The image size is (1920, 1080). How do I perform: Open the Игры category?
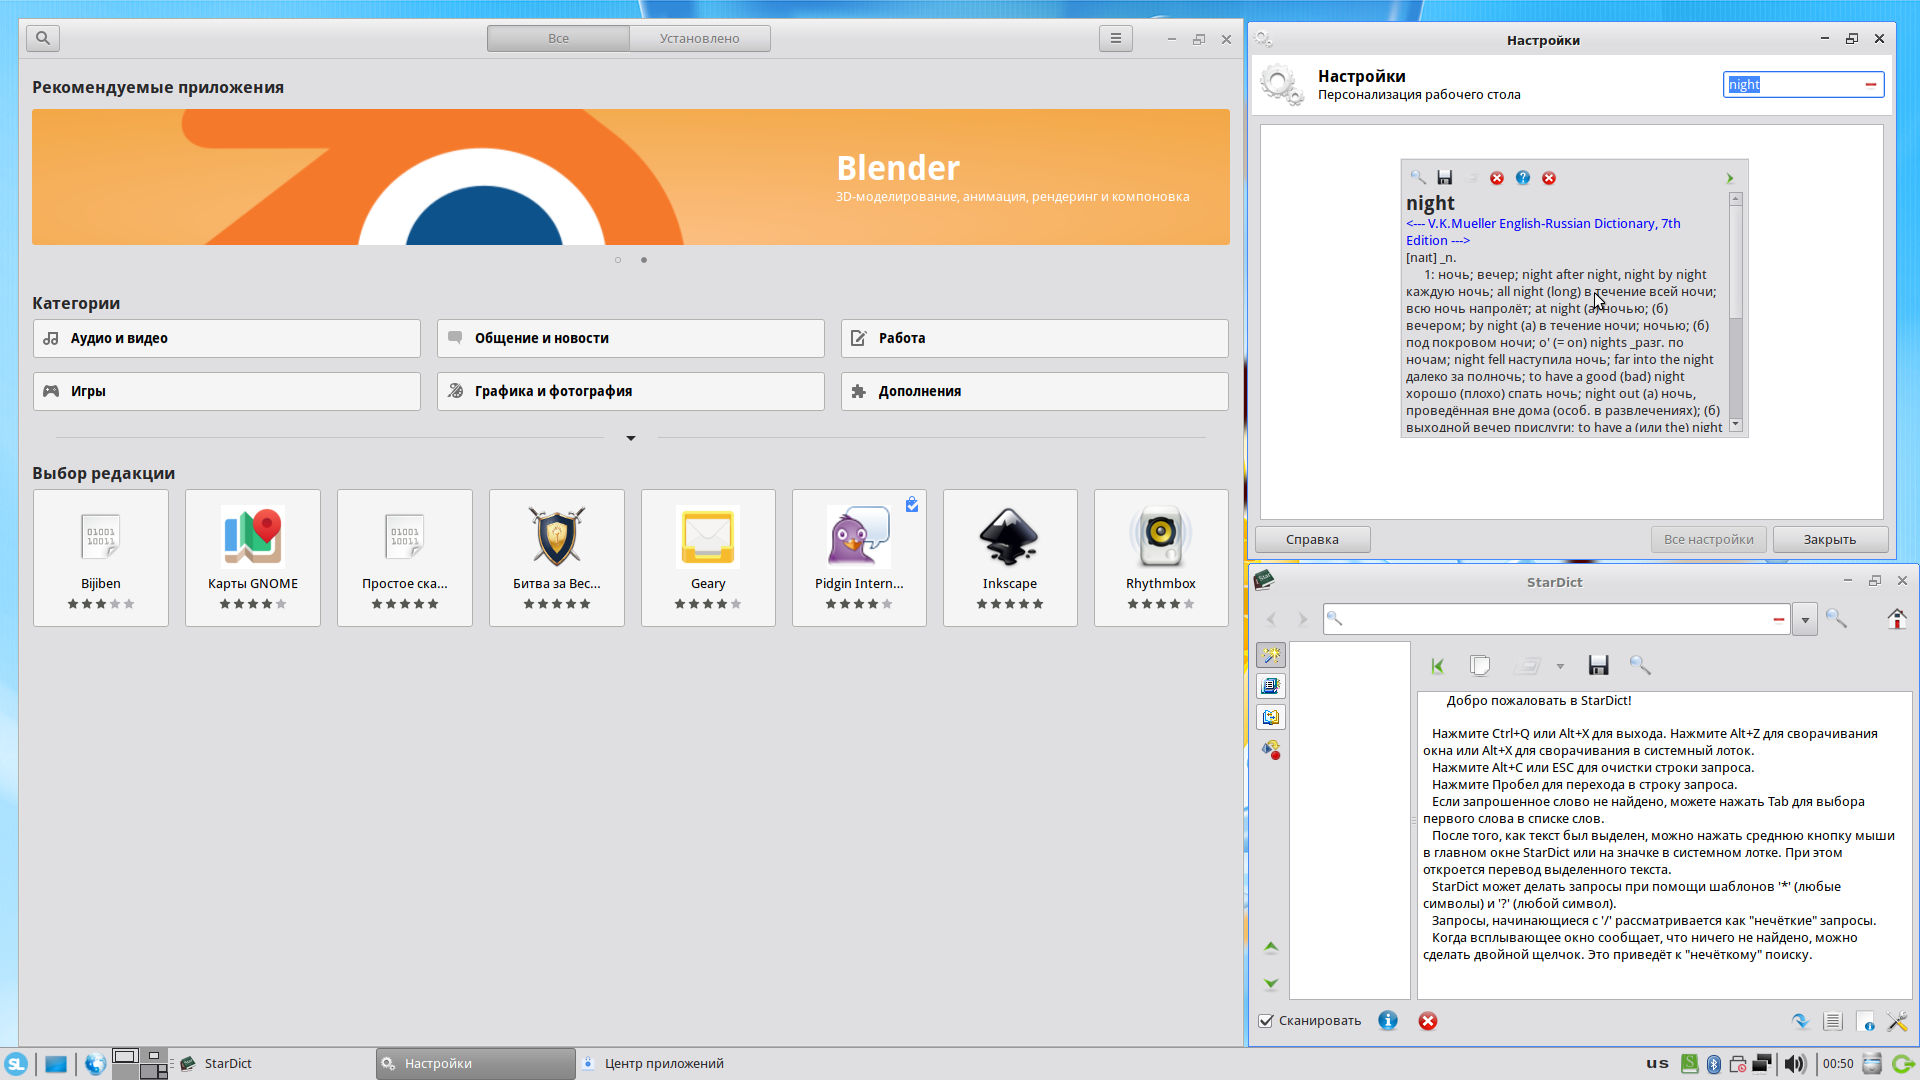point(227,391)
